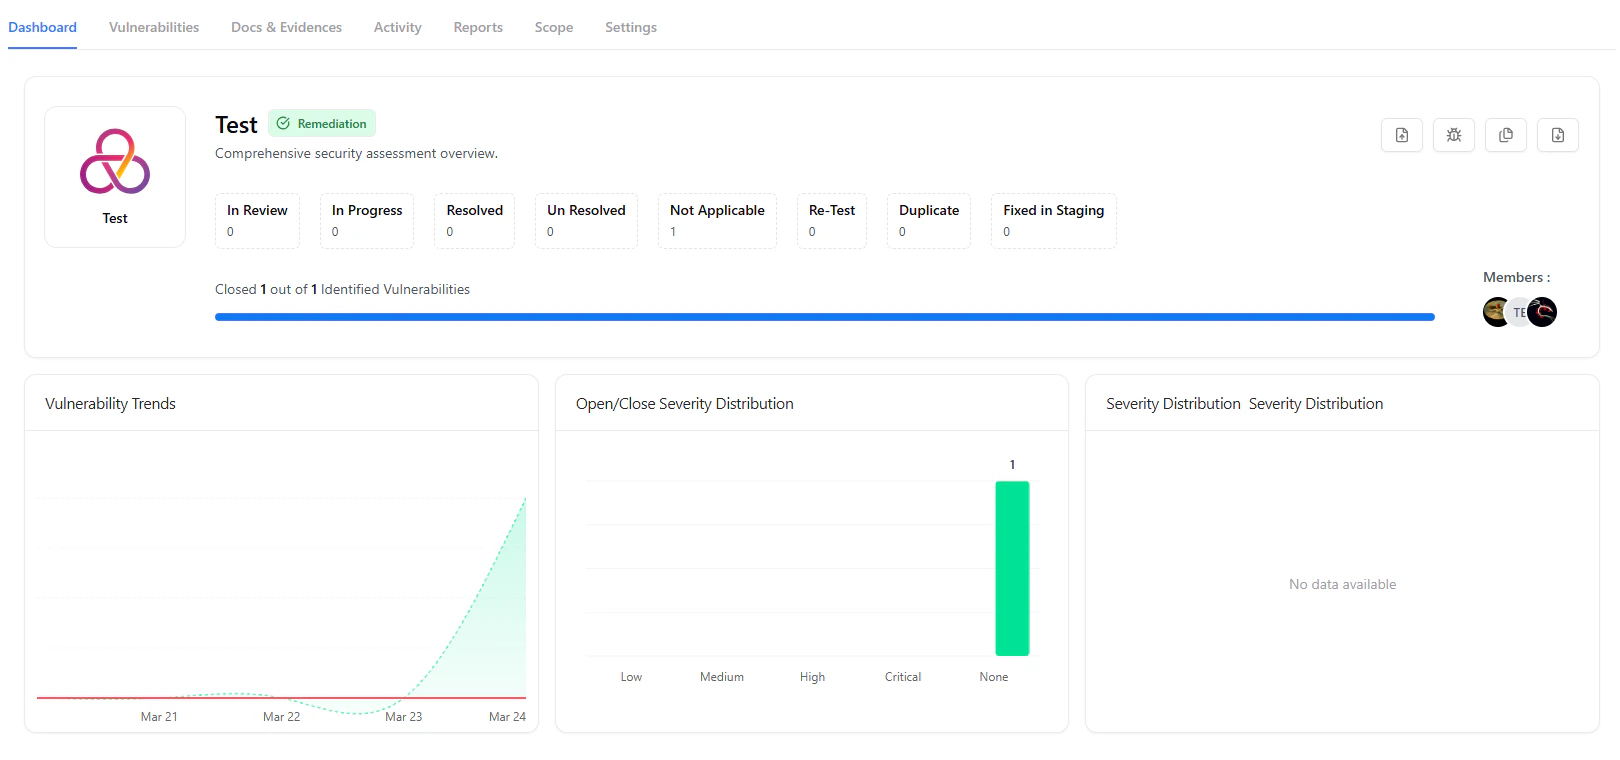Click the Vulnerability Trends chart title
Viewport: 1620px width, 760px height.
(x=110, y=404)
